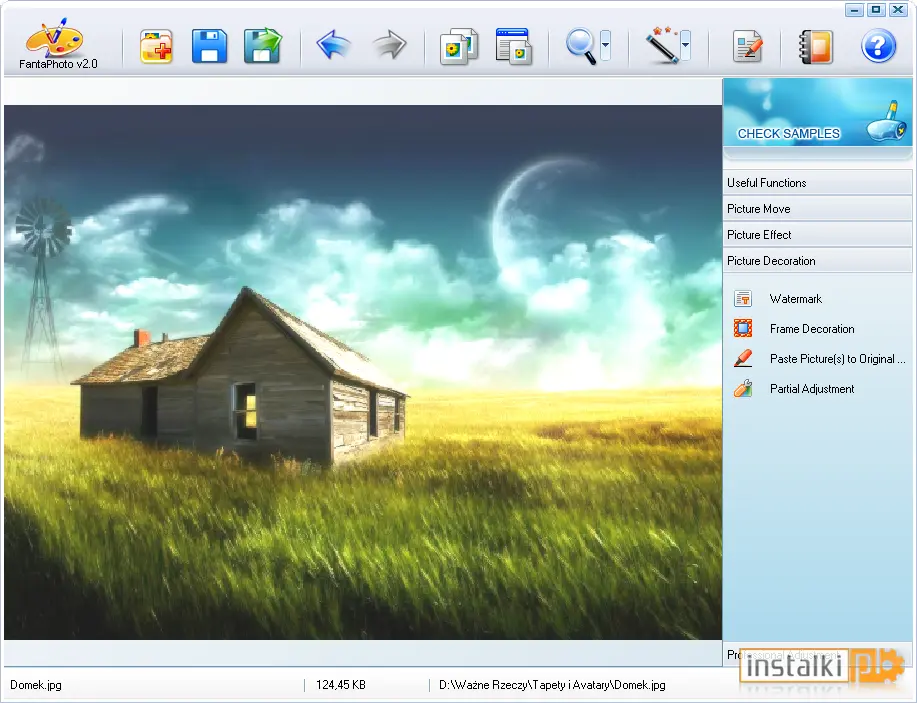Open the zoom dropdown arrow
The image size is (917, 703).
coord(606,45)
